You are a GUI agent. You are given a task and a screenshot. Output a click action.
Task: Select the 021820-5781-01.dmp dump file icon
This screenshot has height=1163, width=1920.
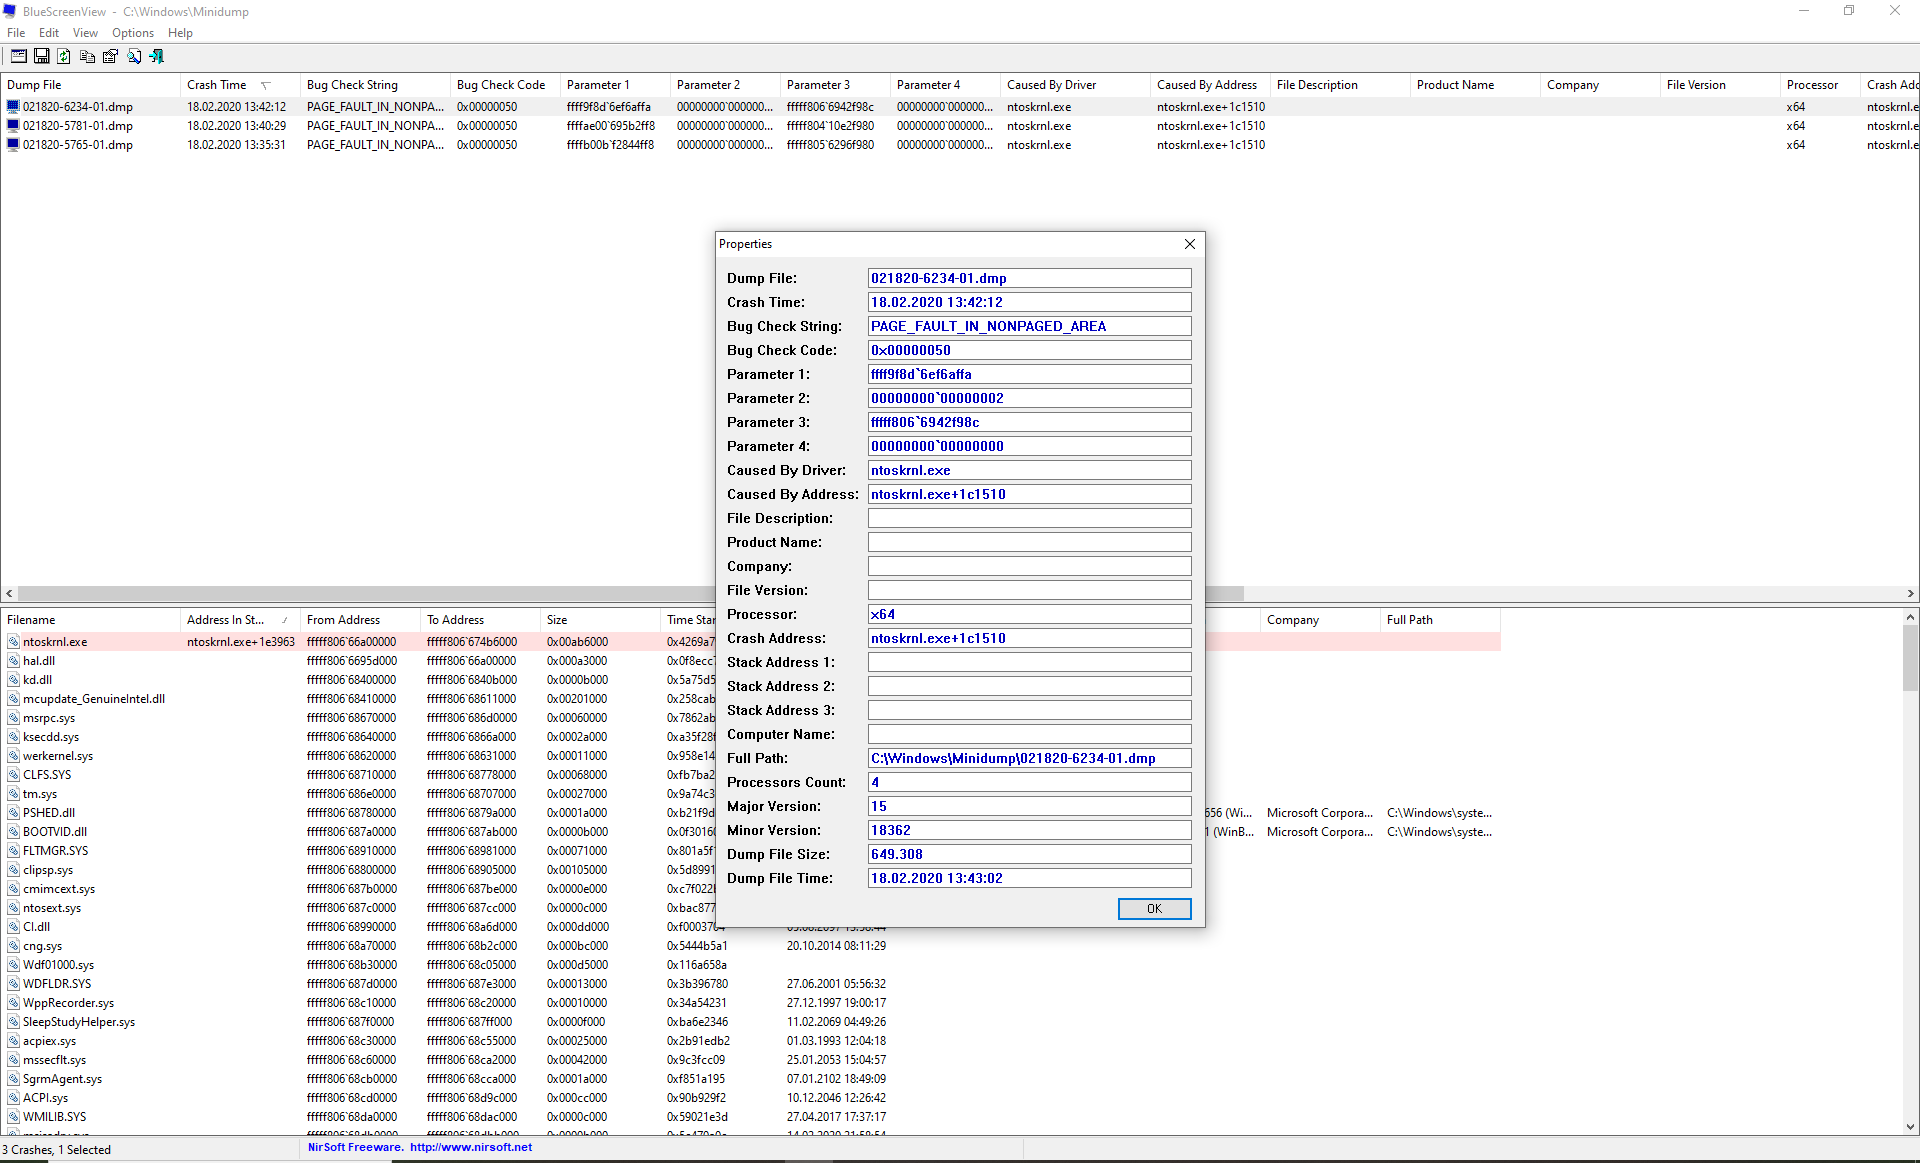[x=14, y=126]
